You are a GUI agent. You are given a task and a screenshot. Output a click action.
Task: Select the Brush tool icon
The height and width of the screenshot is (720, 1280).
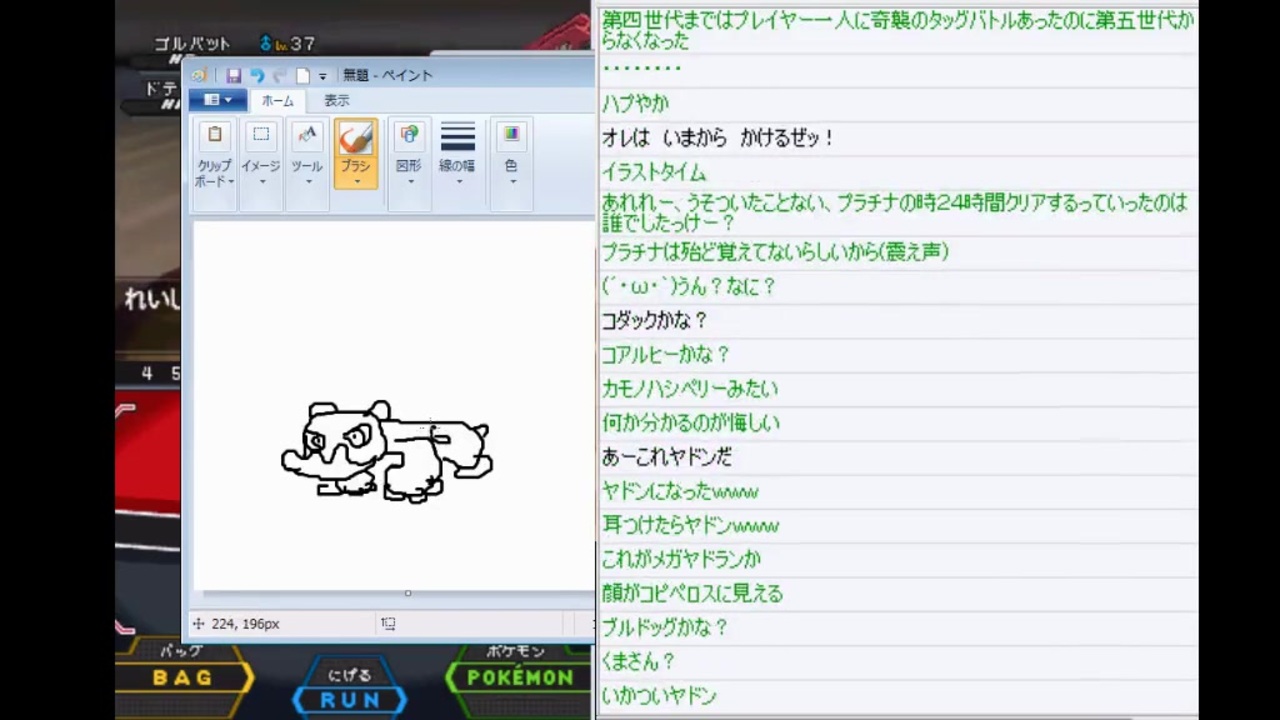click(356, 138)
